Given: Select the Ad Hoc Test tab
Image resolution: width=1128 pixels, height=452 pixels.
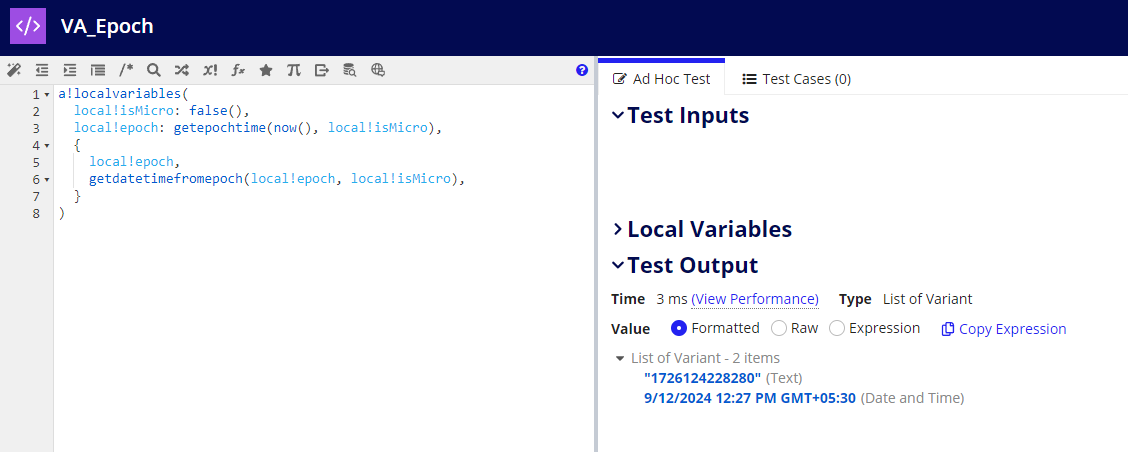Looking at the screenshot, I should (x=661, y=79).
